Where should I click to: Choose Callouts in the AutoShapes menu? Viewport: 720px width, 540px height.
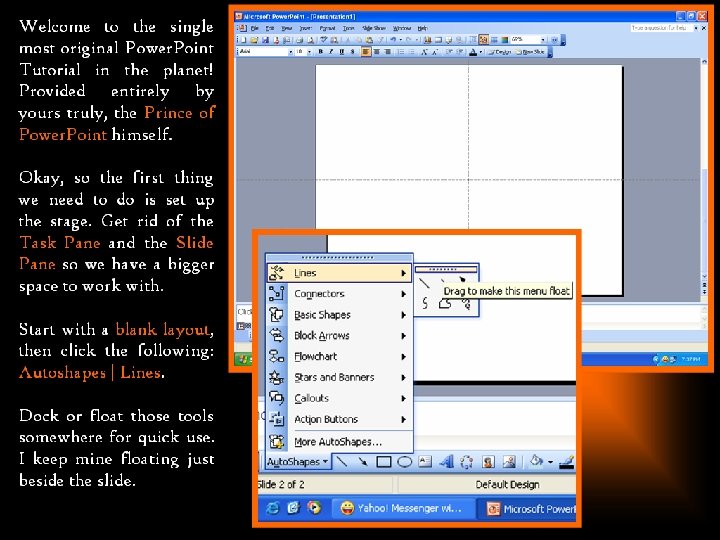click(x=339, y=398)
